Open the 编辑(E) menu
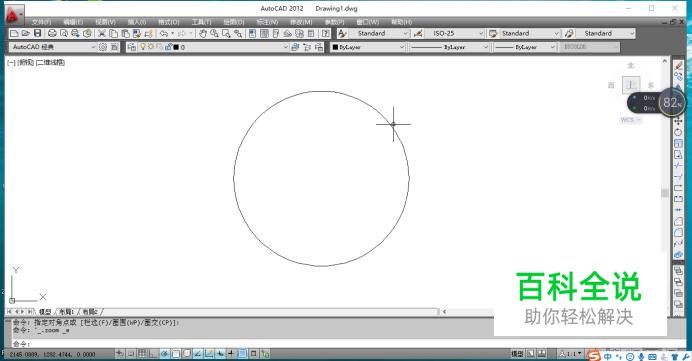 pyautogui.click(x=73, y=22)
